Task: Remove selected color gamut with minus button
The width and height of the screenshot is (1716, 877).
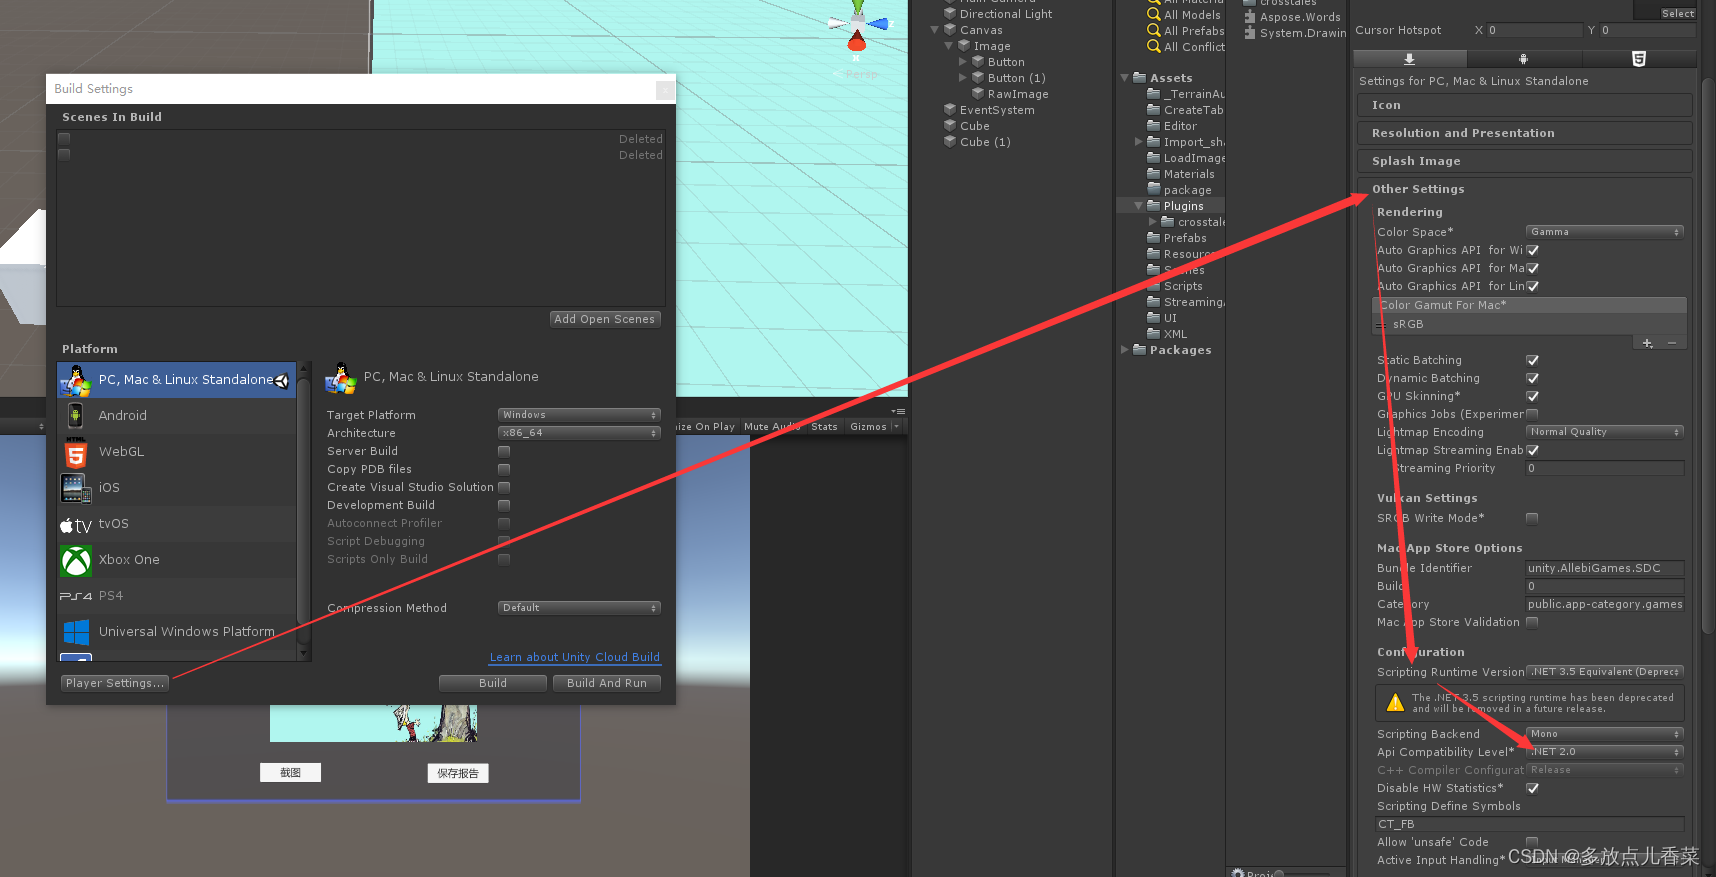Action: tap(1672, 343)
